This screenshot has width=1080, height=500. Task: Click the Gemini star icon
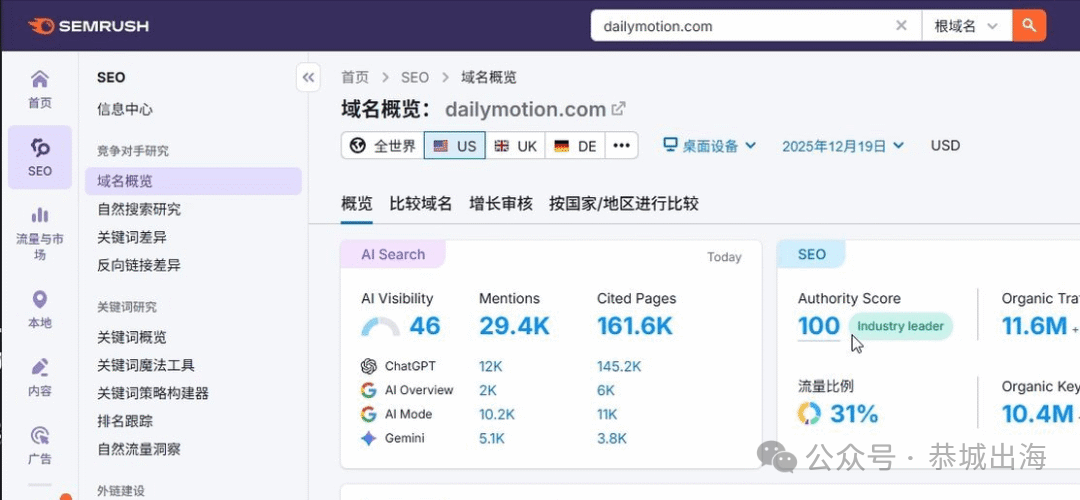pos(368,438)
